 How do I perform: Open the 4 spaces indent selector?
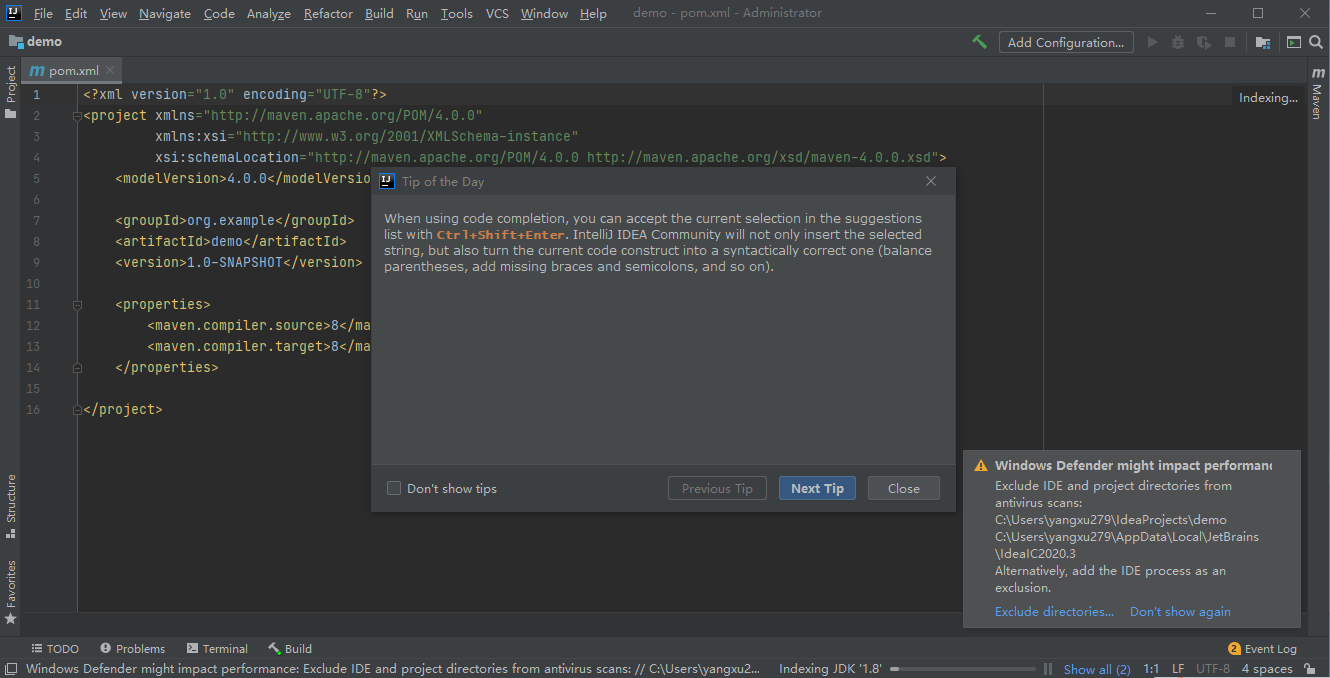1267,669
